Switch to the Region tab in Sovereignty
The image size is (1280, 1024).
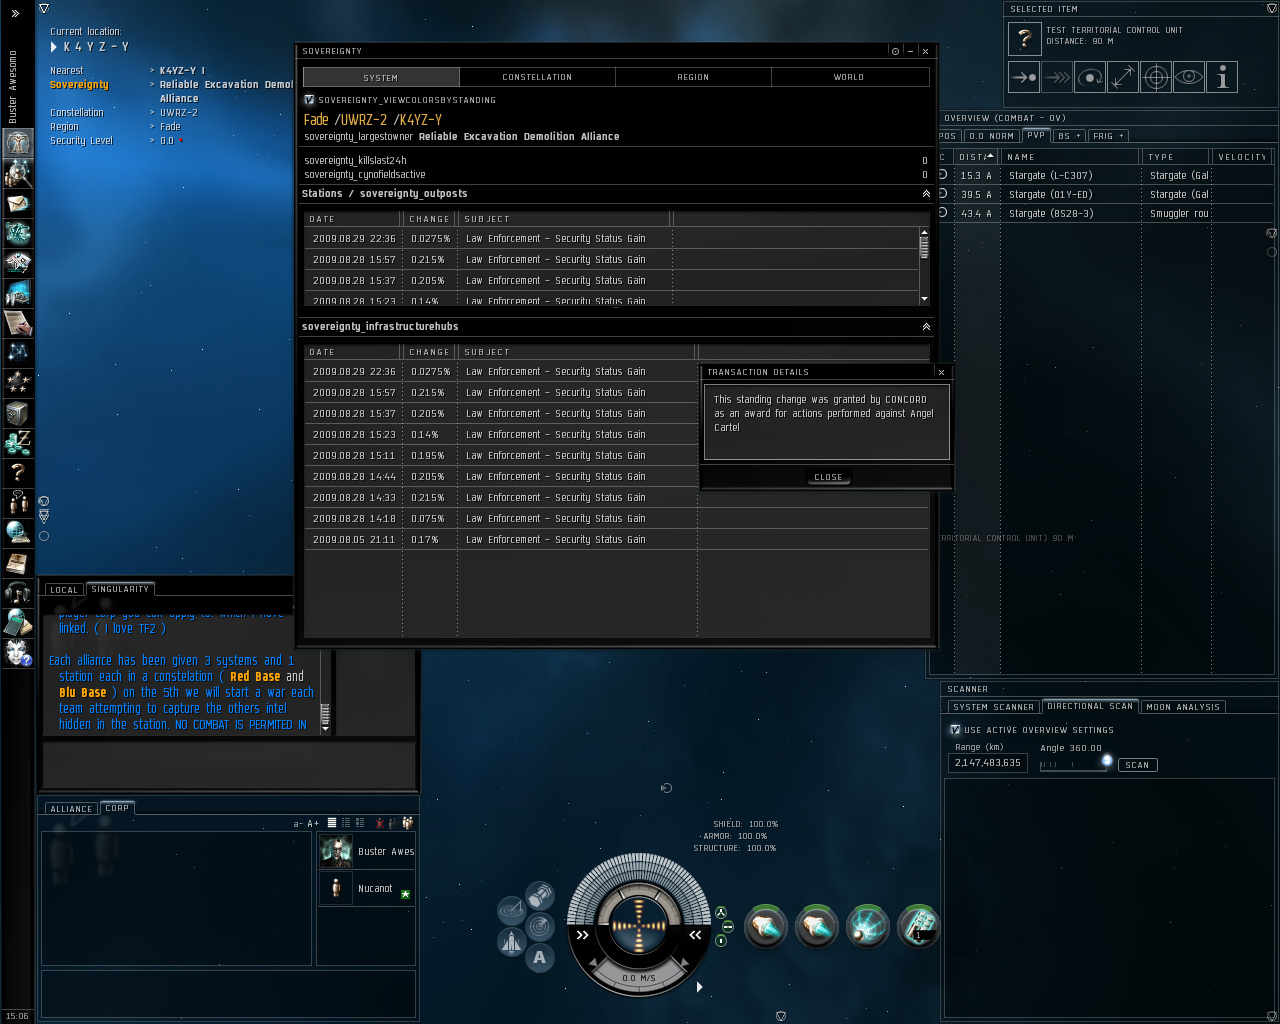(693, 77)
